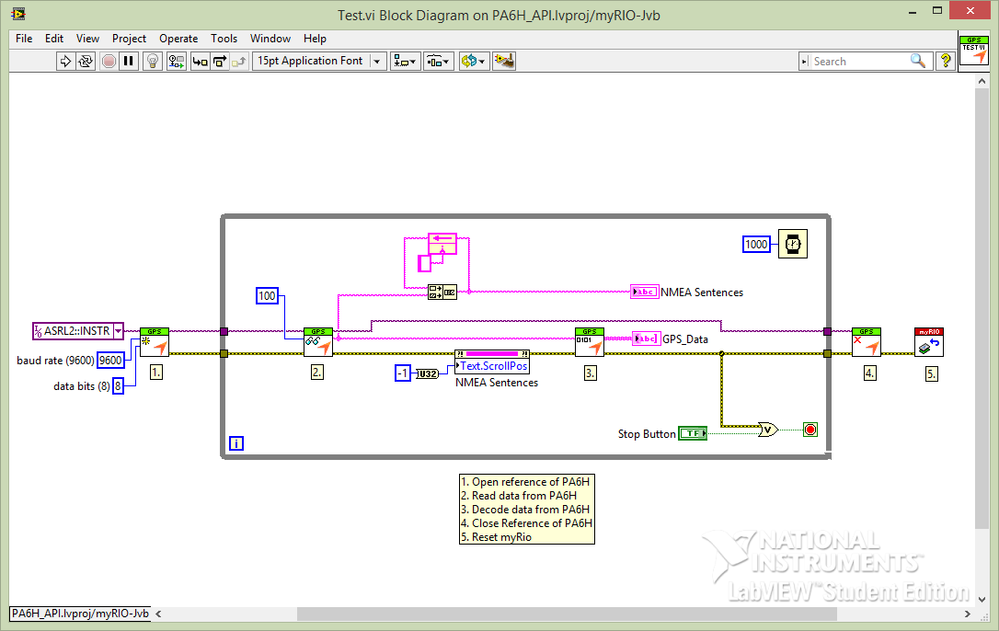Open the Tools menu
The width and height of the screenshot is (999, 631).
click(x=224, y=39)
